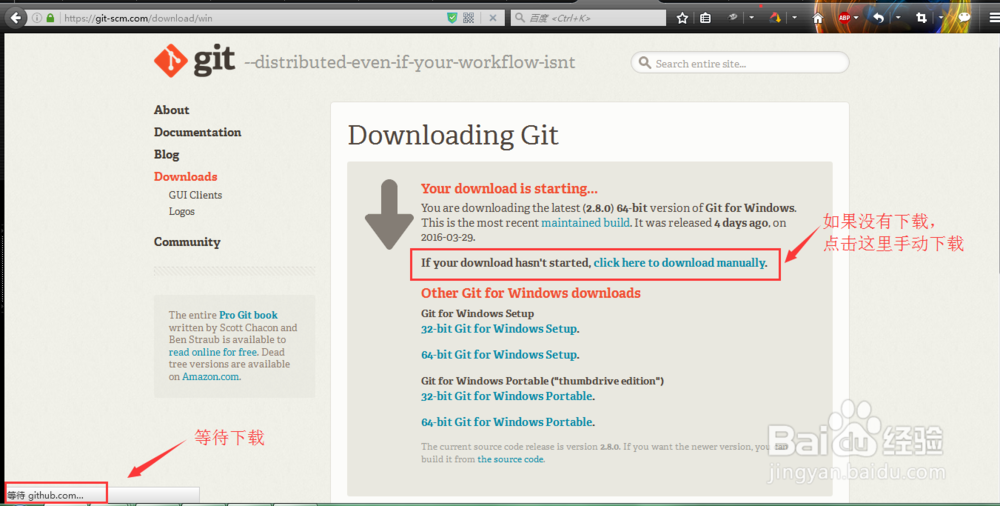Click the magnifier in the Baidu search box
Image resolution: width=1000 pixels, height=506 pixels.
(520, 18)
